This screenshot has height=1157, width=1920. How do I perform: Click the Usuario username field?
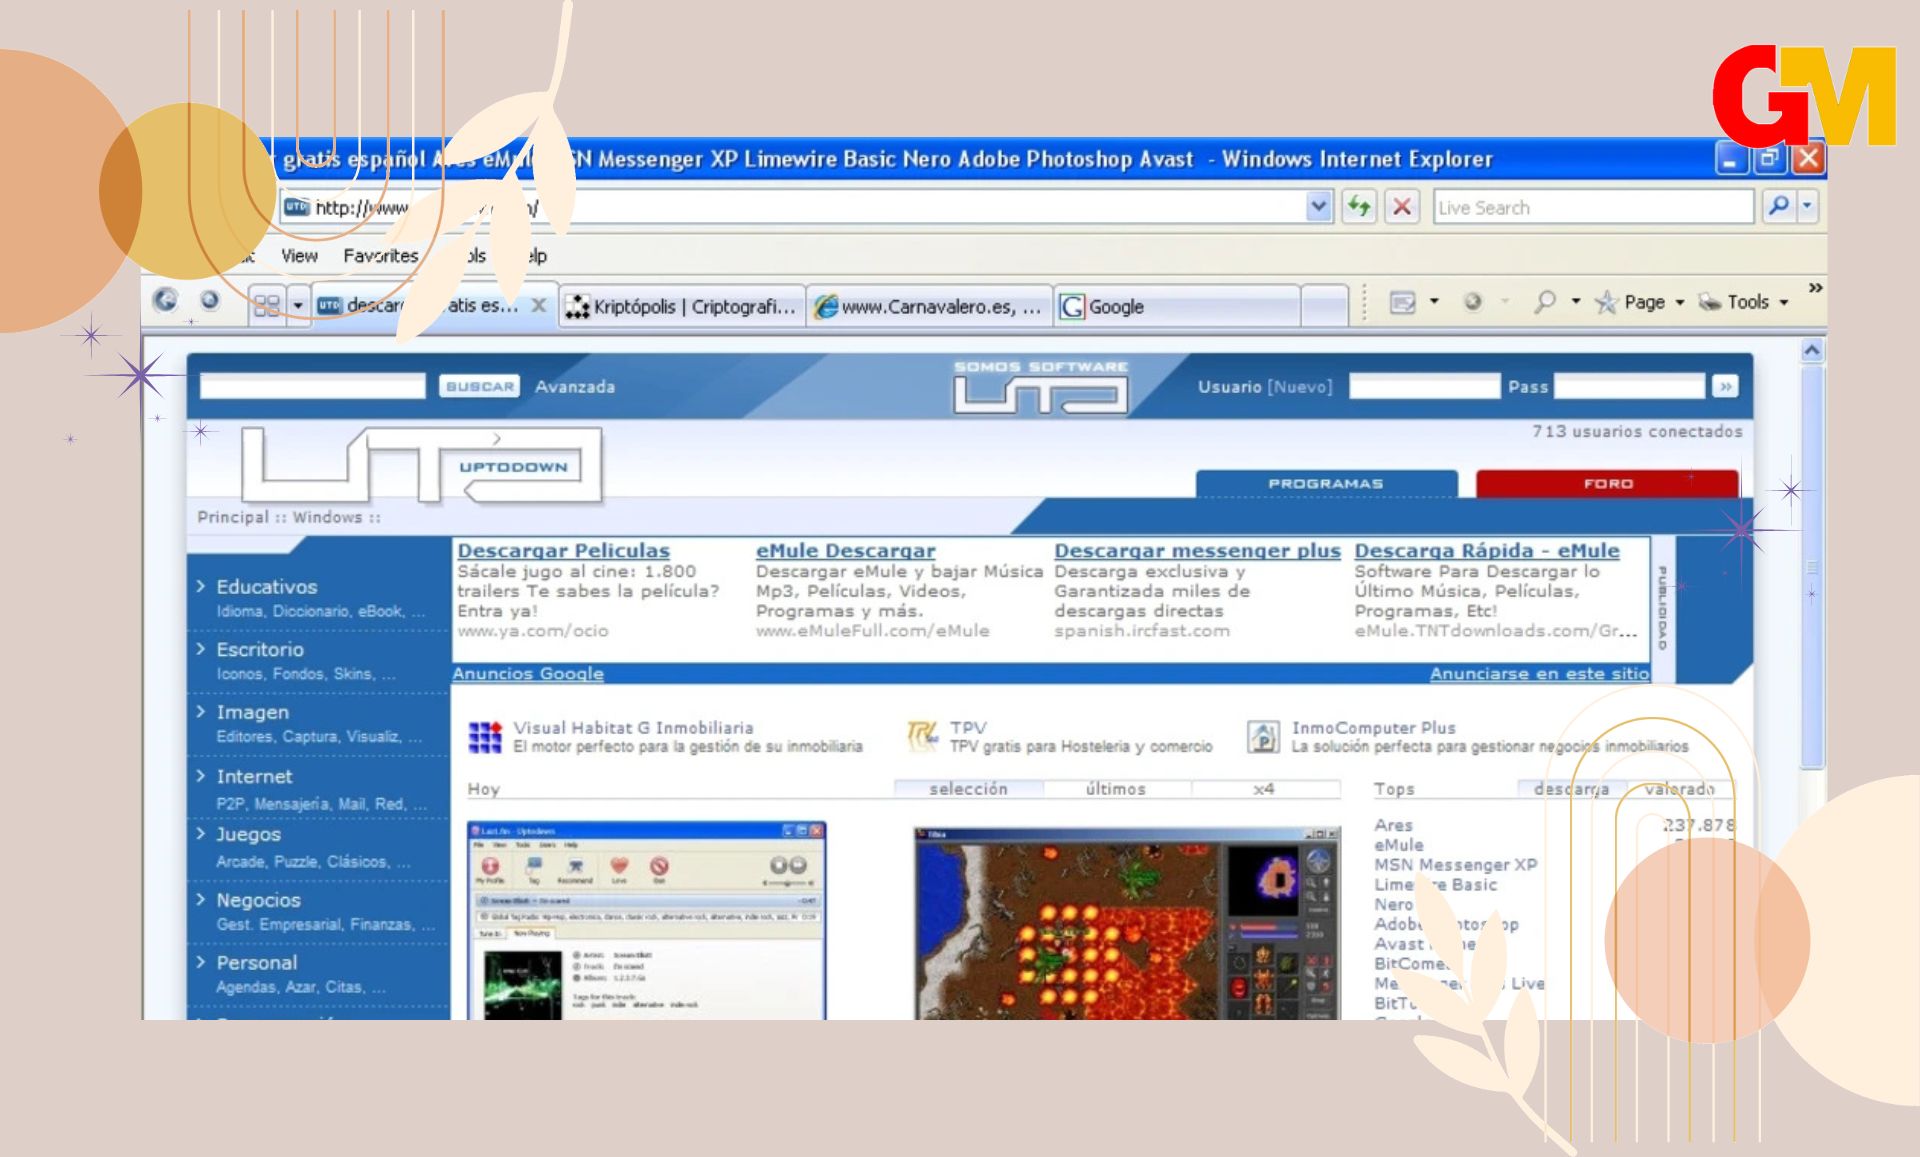coord(1424,386)
